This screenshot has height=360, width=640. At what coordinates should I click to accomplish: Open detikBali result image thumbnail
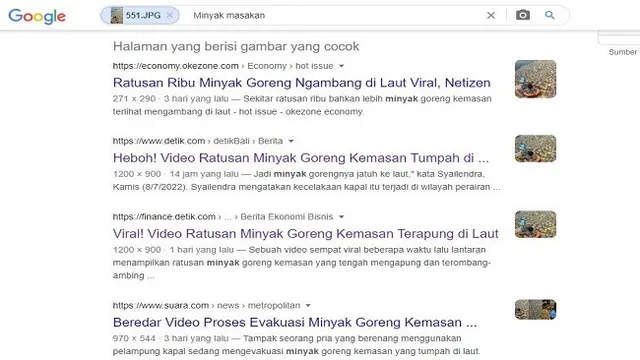[x=535, y=149]
